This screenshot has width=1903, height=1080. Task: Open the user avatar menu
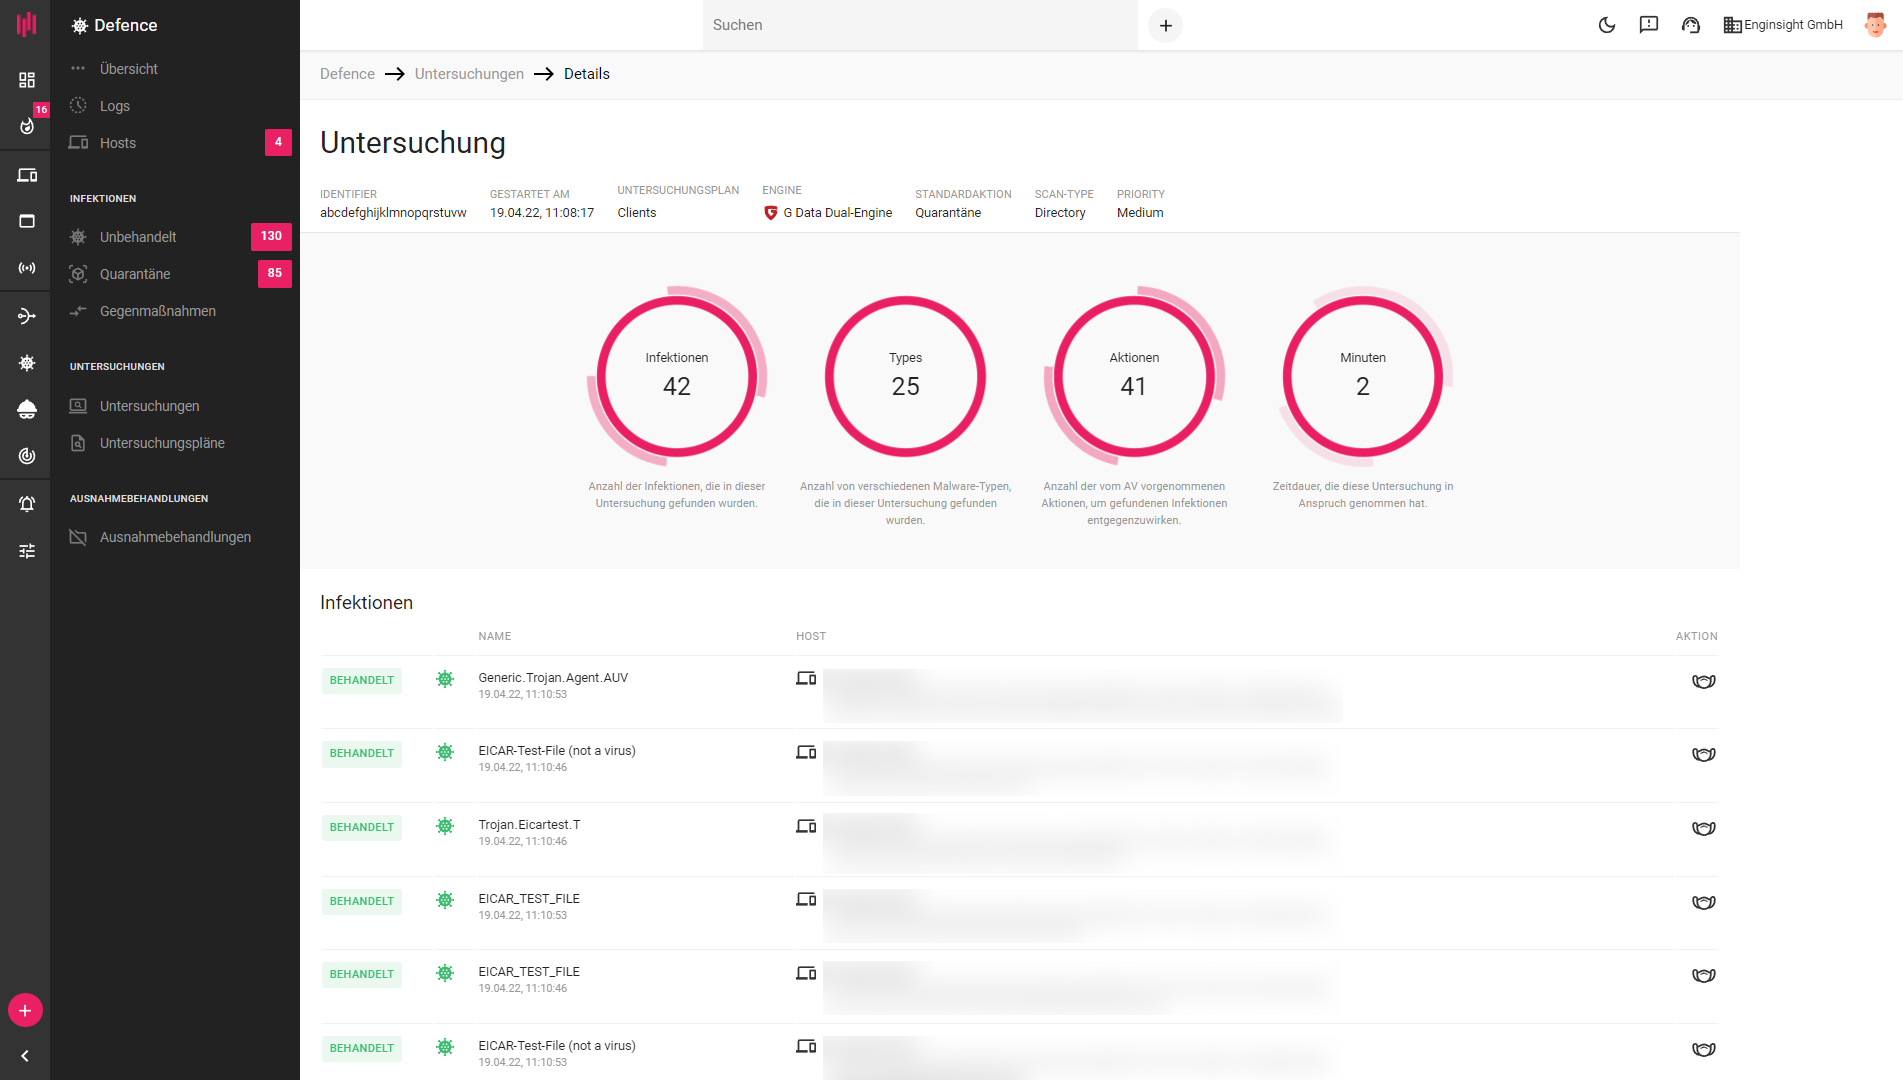point(1875,25)
